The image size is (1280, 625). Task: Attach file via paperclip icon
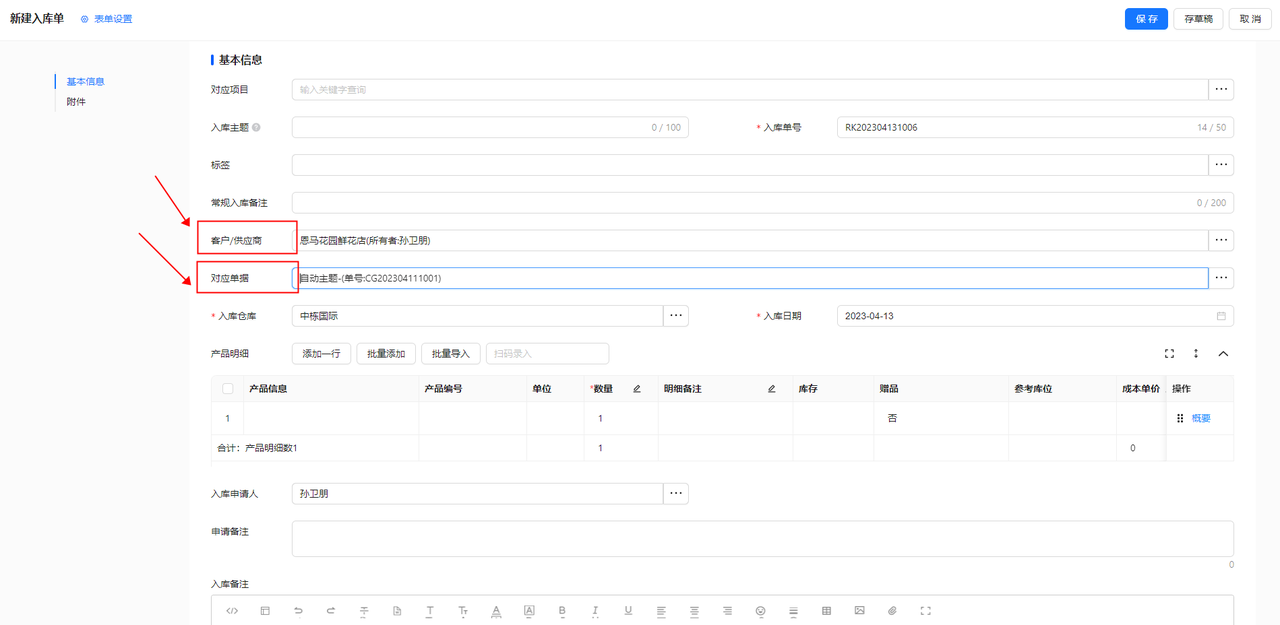[892, 610]
